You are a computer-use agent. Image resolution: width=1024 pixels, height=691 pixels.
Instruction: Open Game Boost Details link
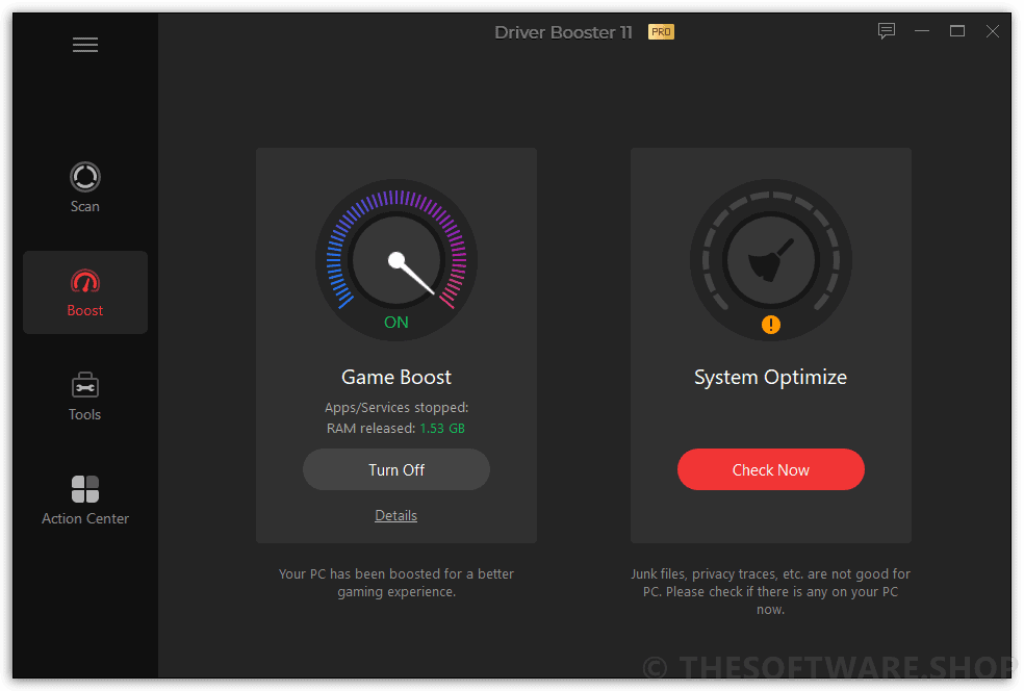(x=396, y=515)
